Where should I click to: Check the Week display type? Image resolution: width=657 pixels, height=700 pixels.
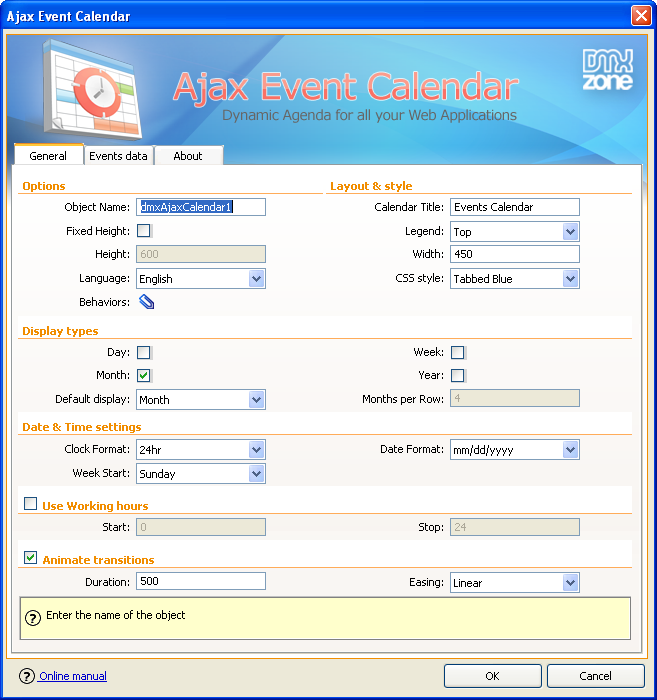coord(457,352)
